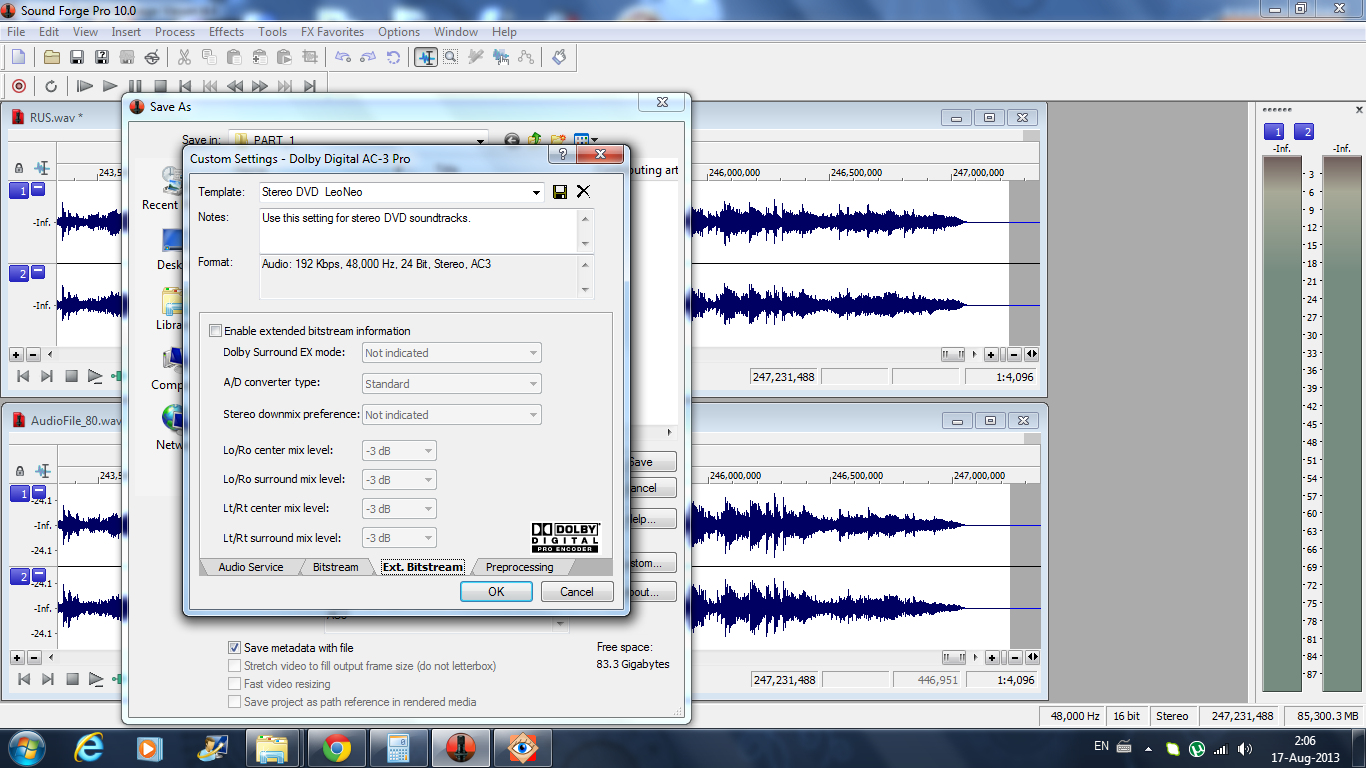Click time zoom-out minus in RUS.wav window
1366x768 pixels.
click(x=1014, y=354)
